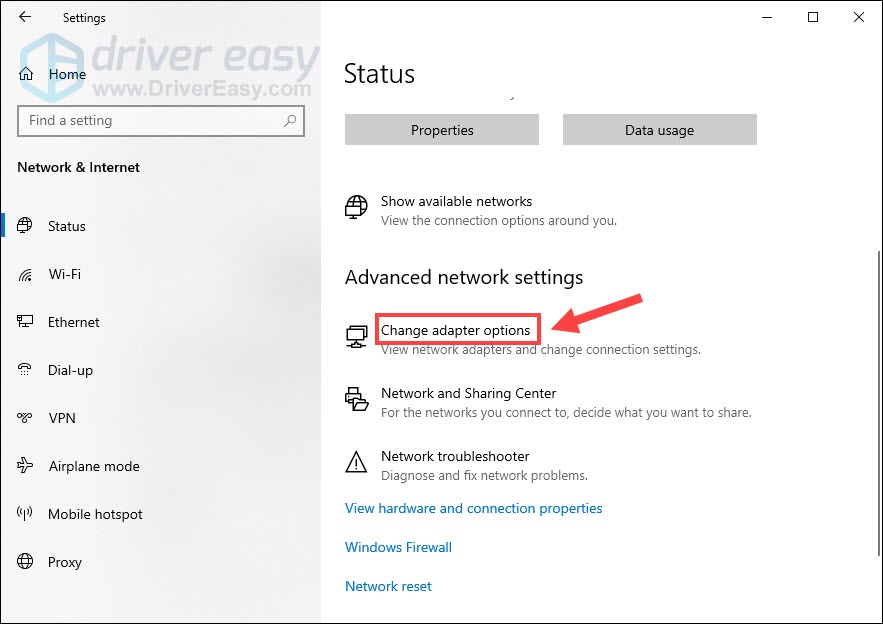Select the Ethernet monitor icon

(25, 322)
